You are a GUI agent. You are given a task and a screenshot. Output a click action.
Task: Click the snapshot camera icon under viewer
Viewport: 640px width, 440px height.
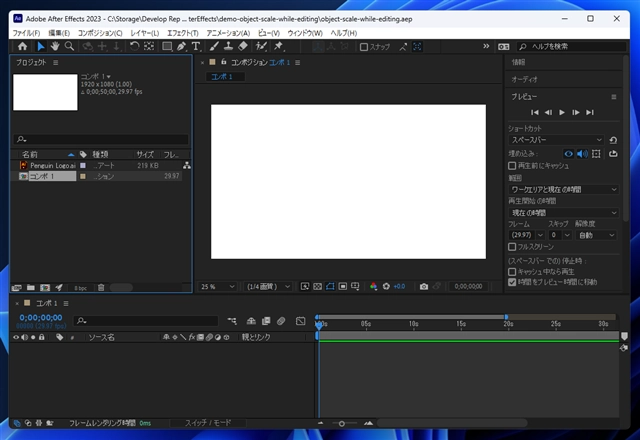[424, 286]
